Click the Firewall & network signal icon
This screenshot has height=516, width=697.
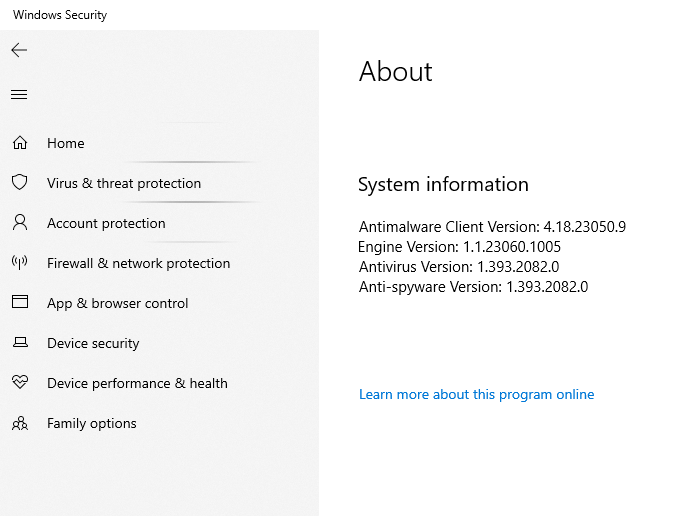19,263
